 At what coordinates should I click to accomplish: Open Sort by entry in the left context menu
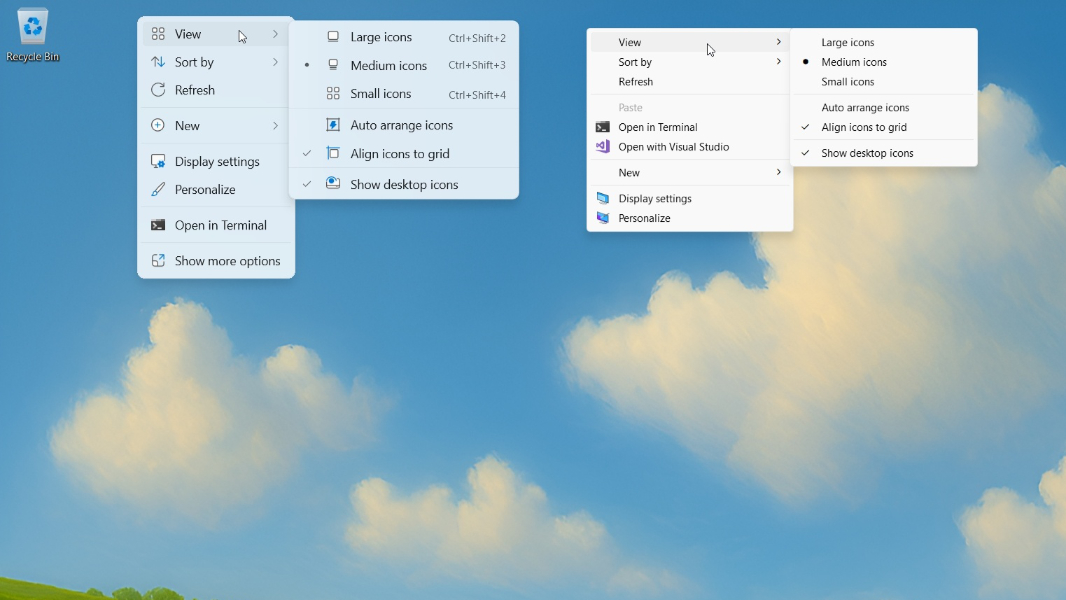point(216,62)
